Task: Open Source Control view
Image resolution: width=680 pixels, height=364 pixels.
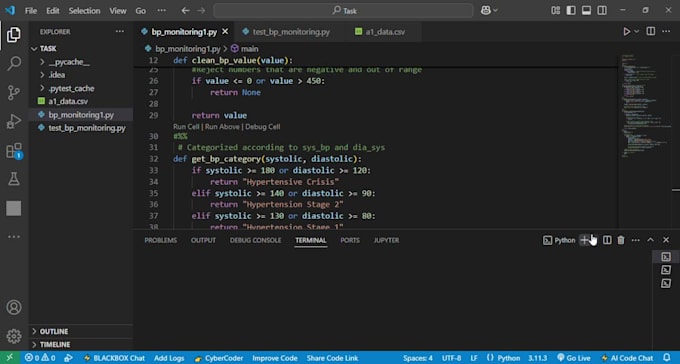Action: [13, 92]
